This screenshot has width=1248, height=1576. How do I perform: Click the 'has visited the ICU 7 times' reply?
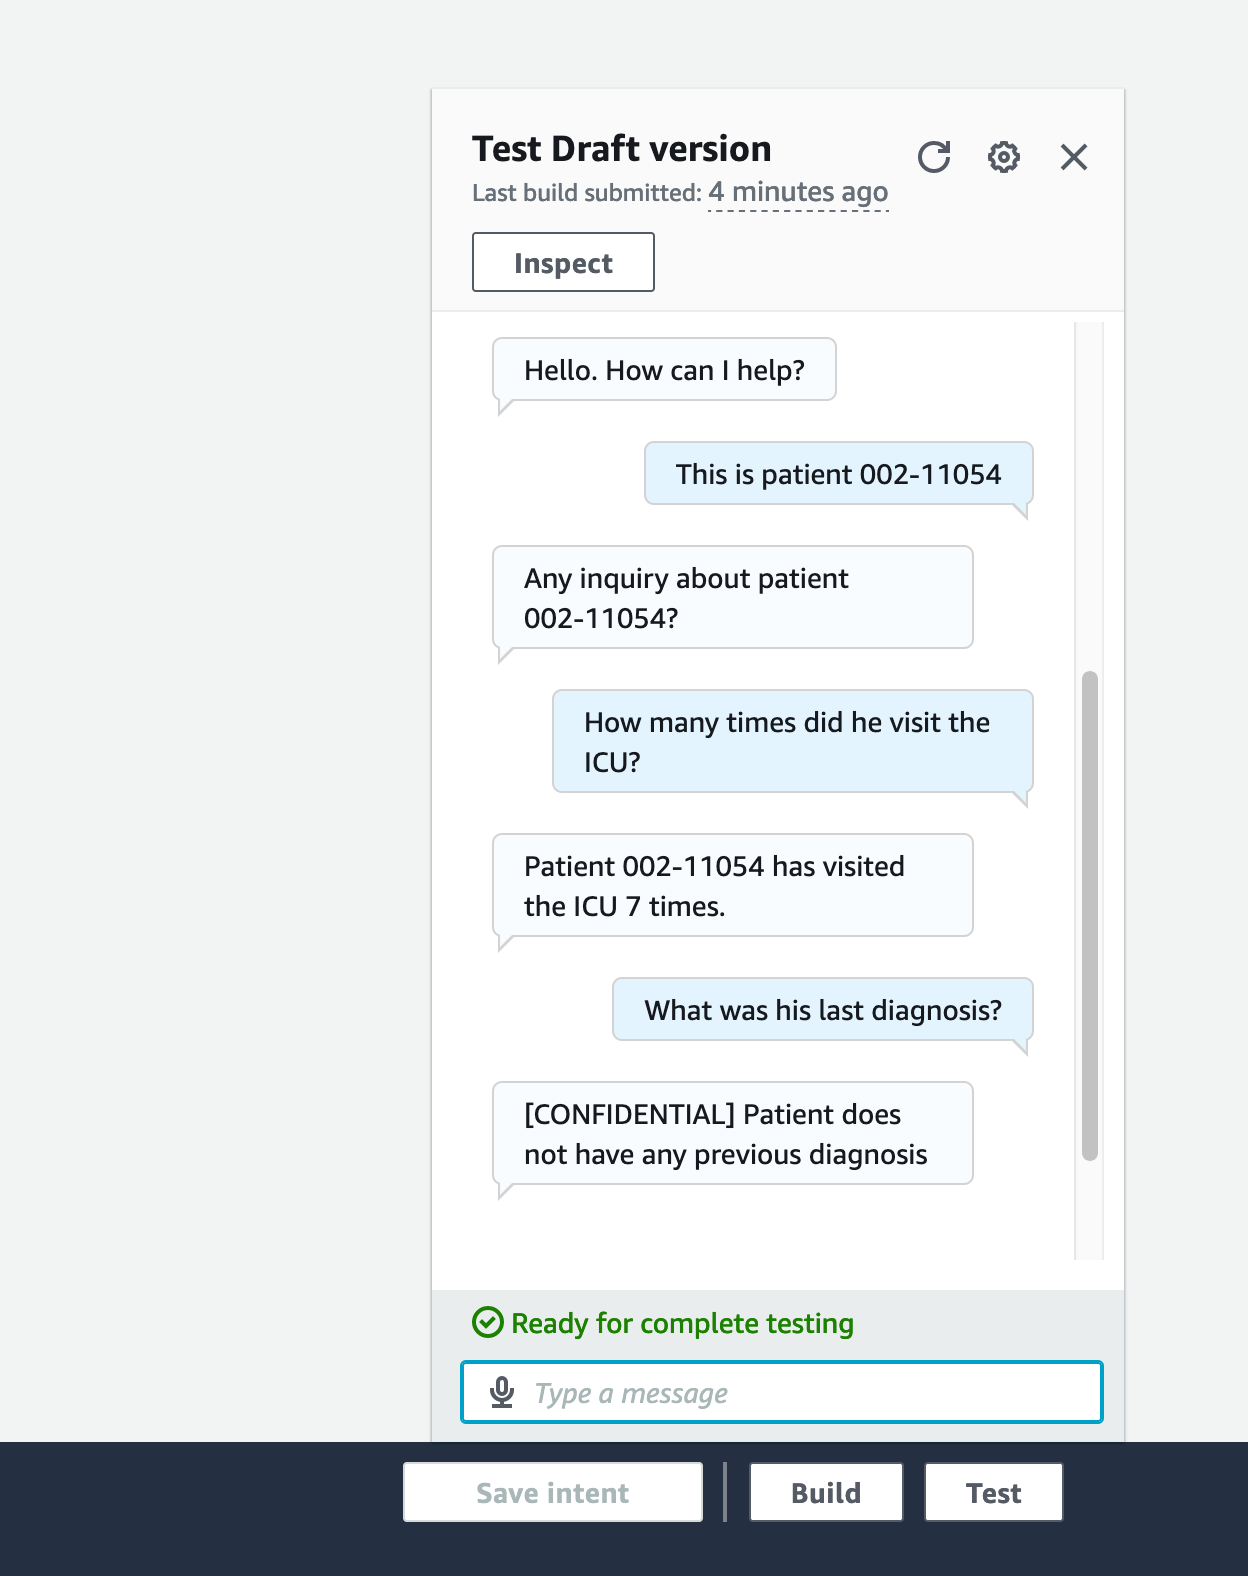click(x=733, y=886)
